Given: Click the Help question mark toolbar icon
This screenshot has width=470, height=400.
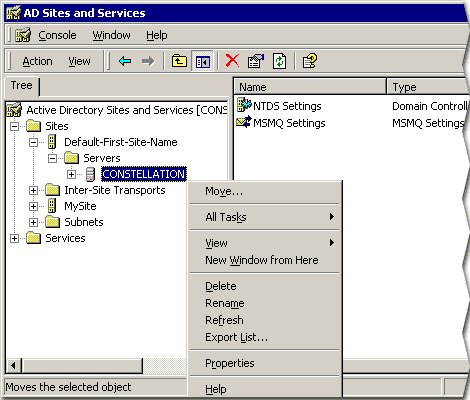Looking at the screenshot, I should (310, 61).
